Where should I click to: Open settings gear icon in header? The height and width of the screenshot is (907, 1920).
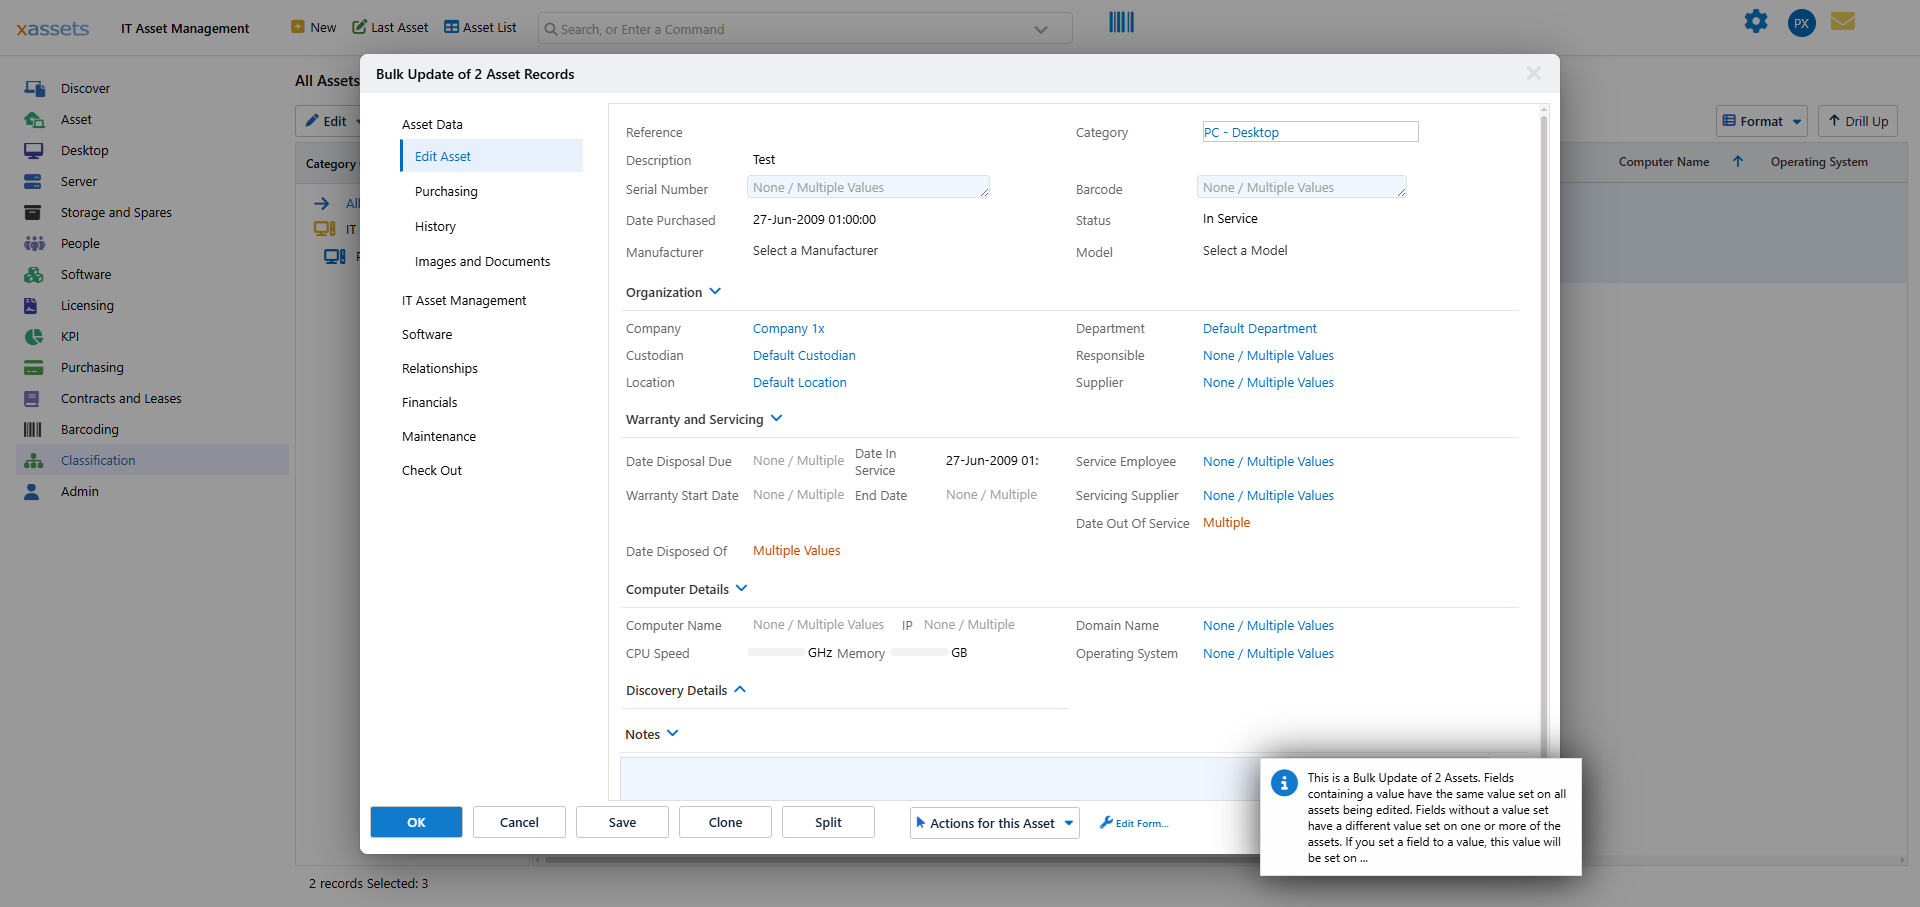[x=1756, y=21]
